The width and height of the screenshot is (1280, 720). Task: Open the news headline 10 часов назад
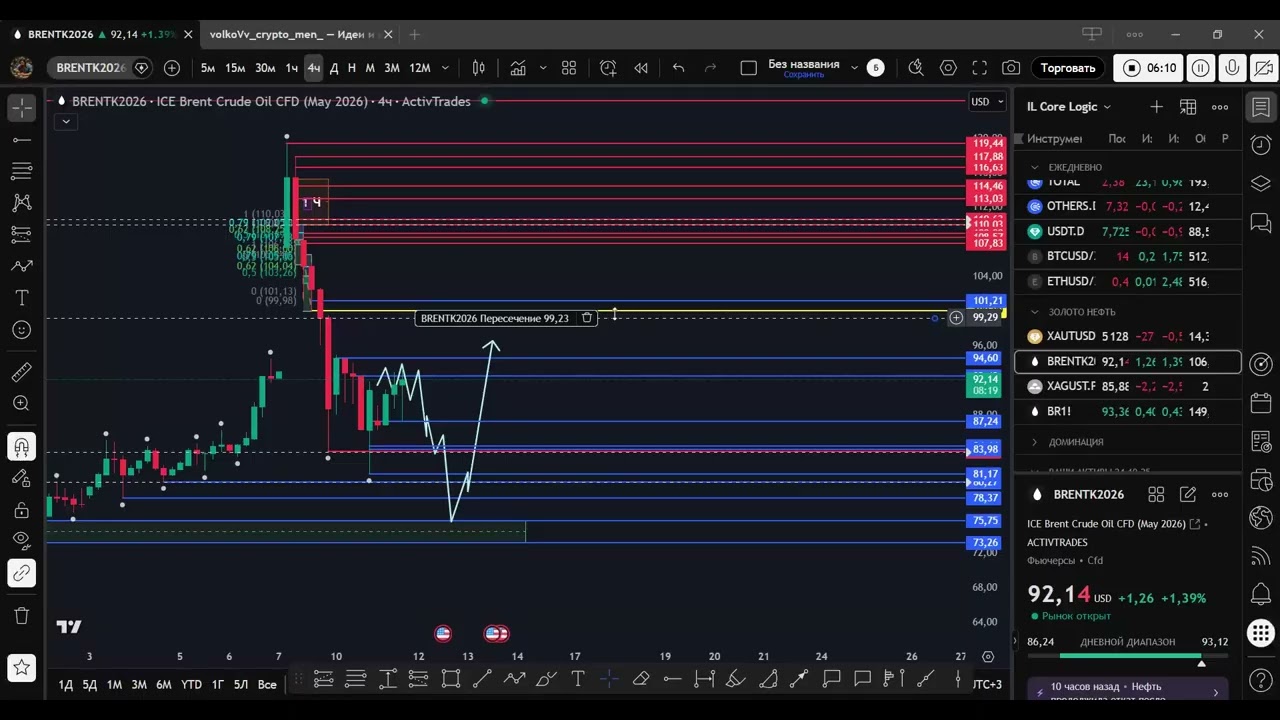1127,692
